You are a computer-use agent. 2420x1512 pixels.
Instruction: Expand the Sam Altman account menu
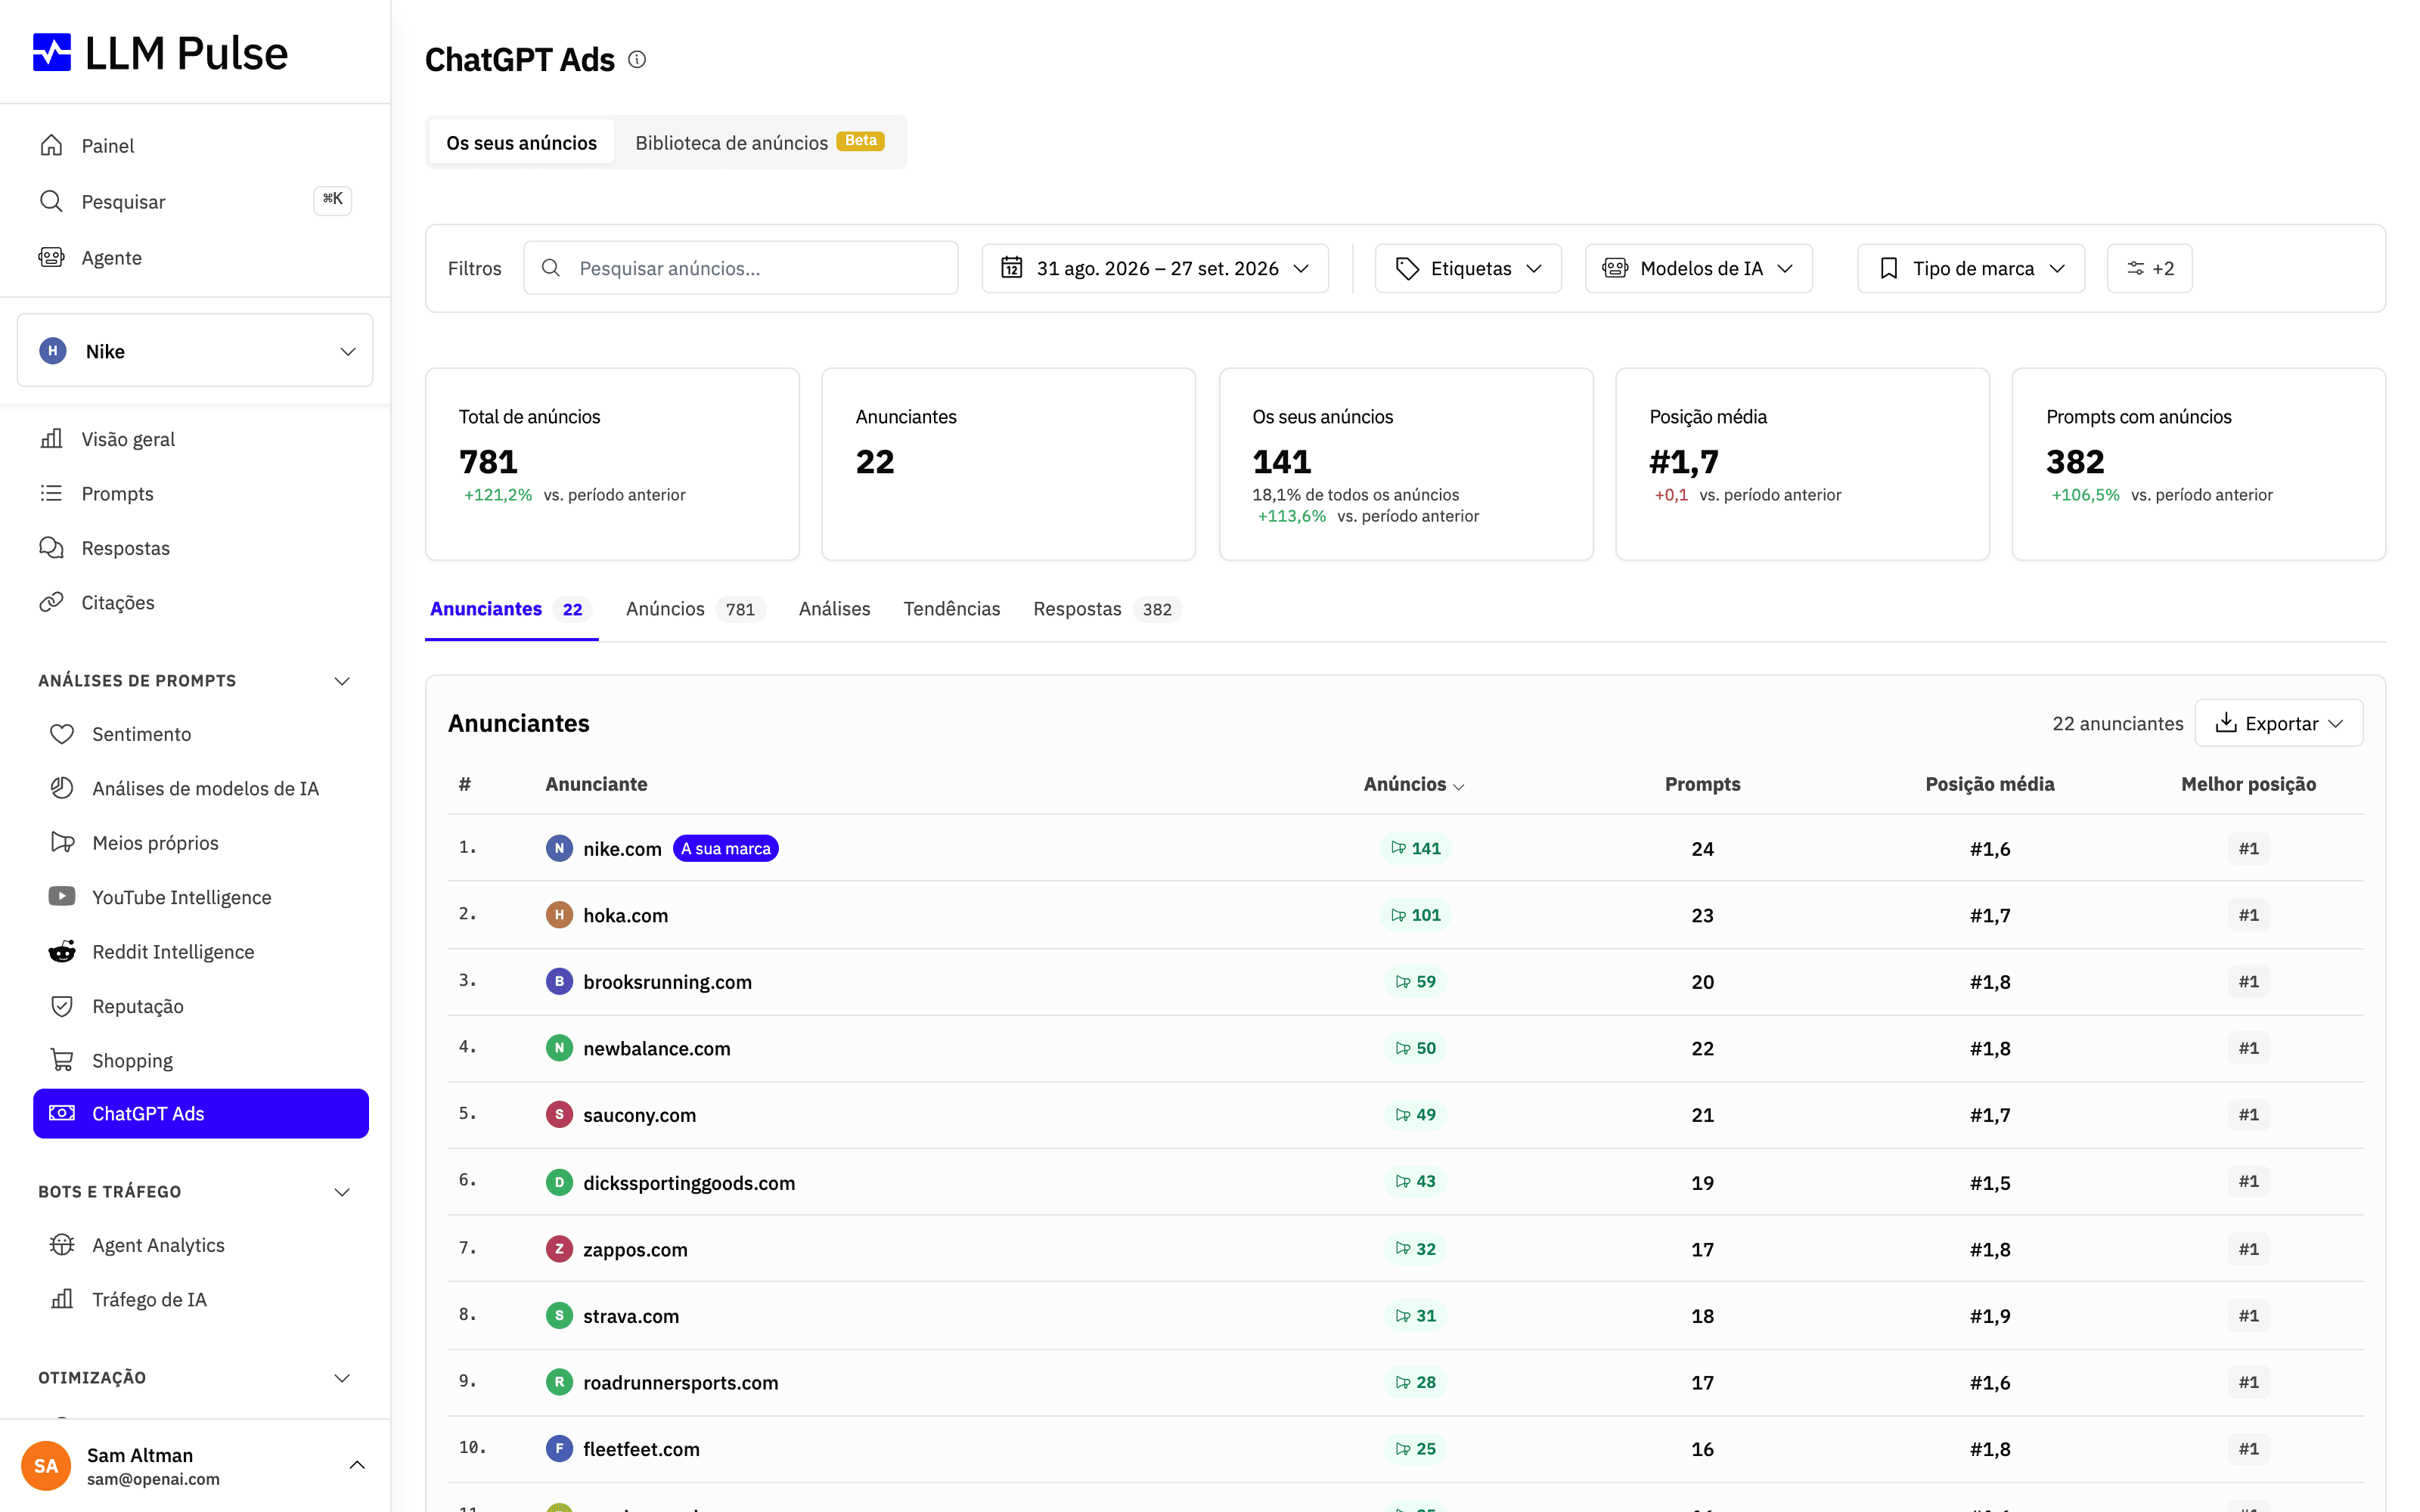[x=357, y=1465]
